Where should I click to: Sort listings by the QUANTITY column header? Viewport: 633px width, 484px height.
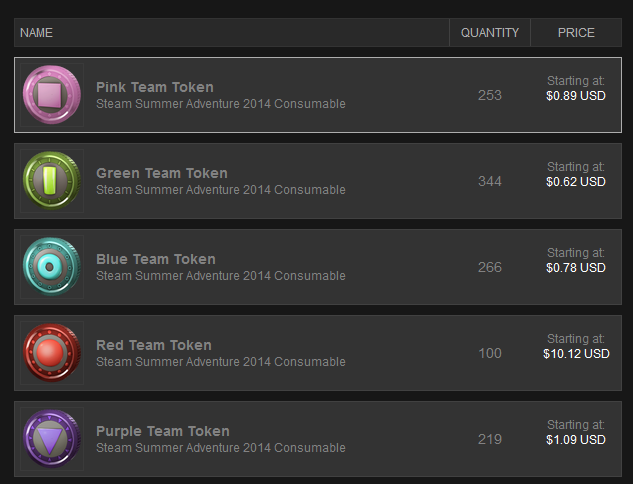point(490,33)
